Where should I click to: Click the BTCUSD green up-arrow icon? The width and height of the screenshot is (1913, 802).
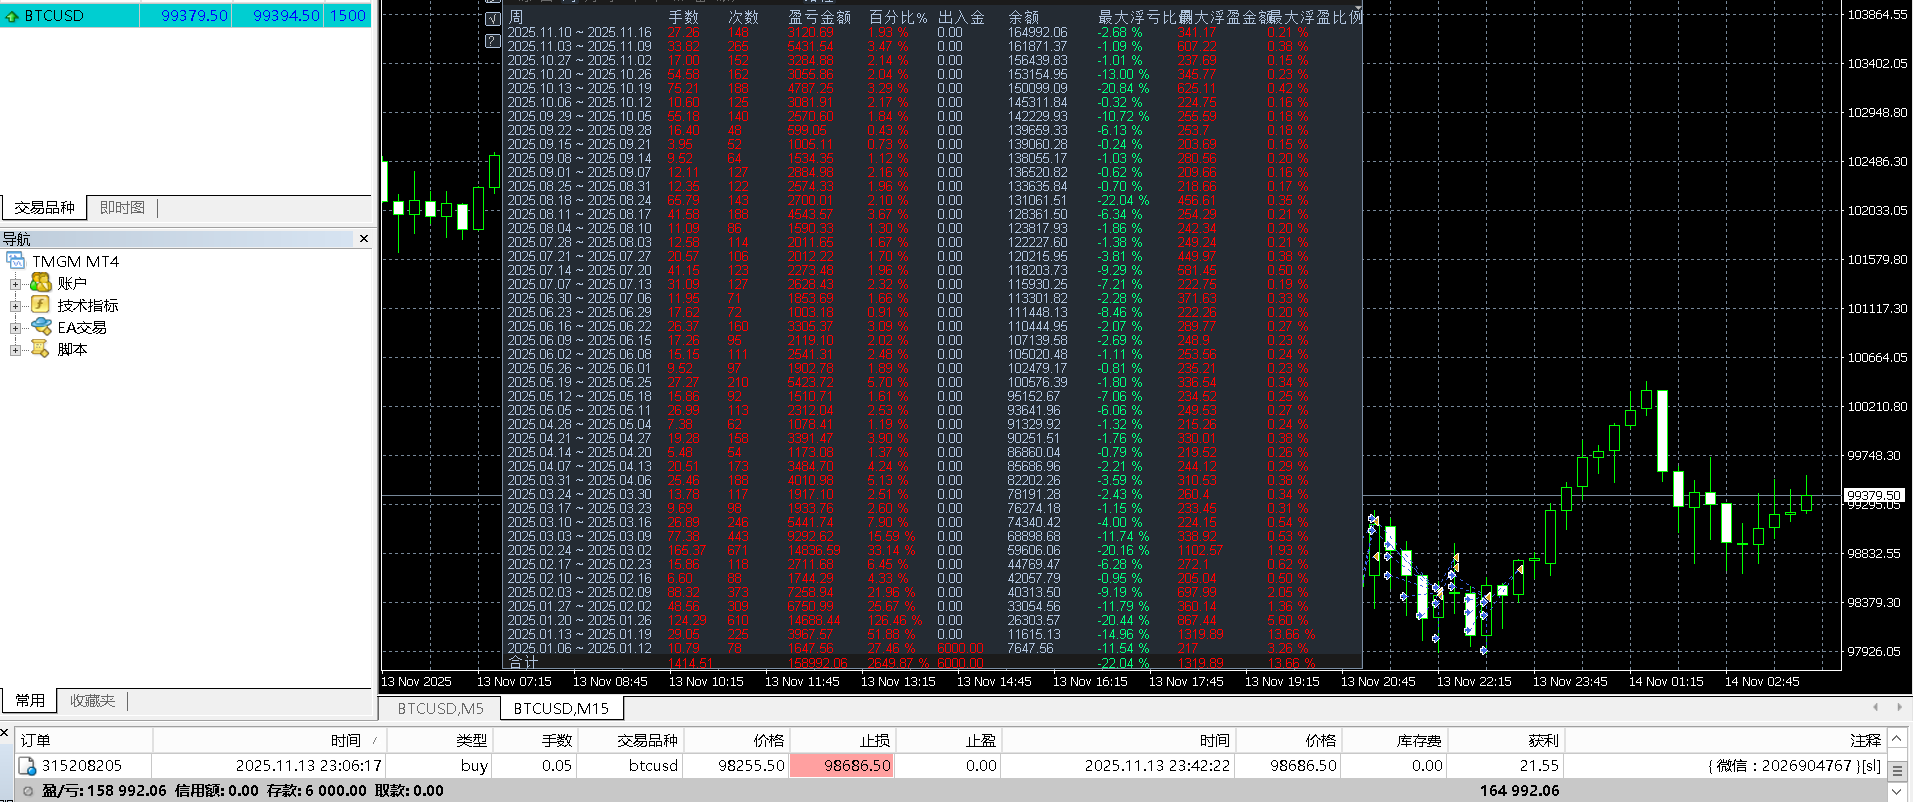point(12,16)
